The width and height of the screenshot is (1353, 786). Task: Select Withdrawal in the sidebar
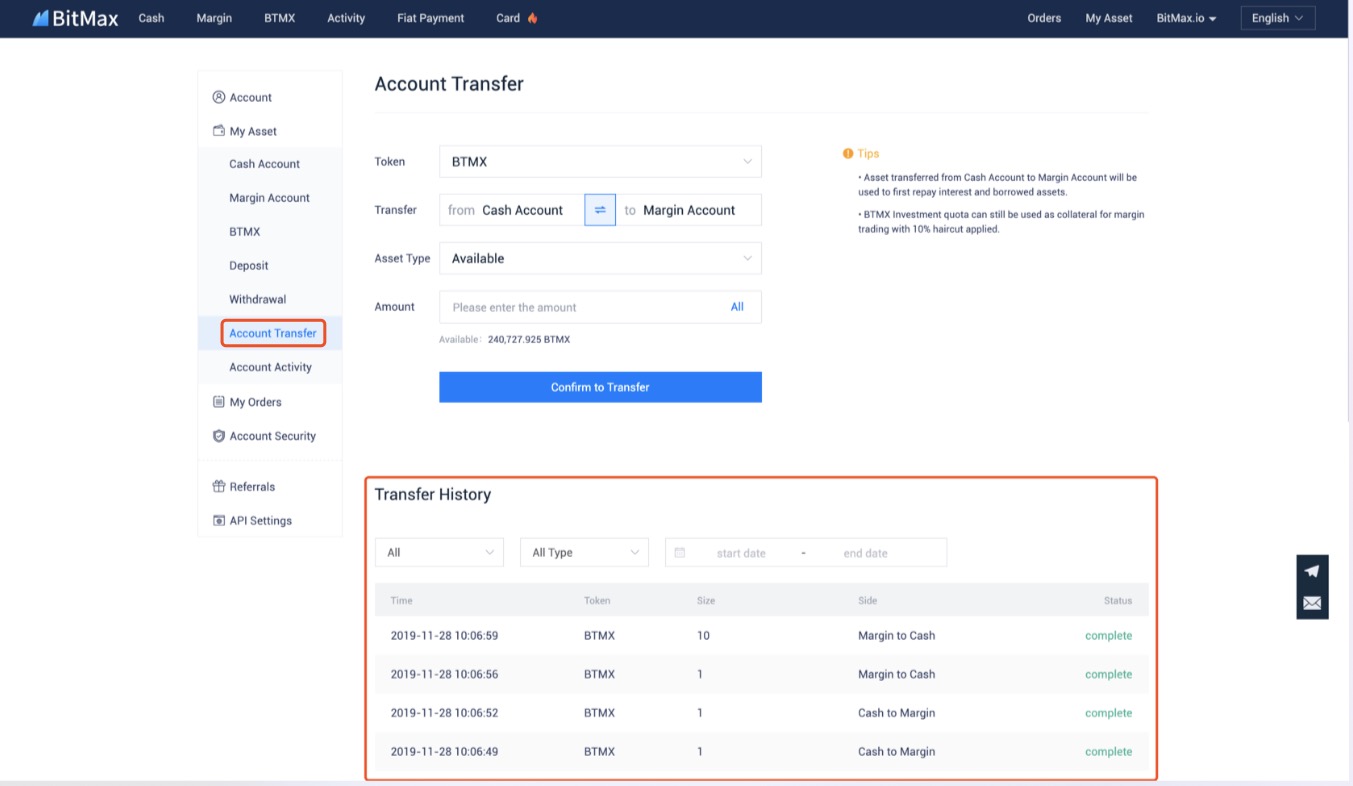point(258,299)
